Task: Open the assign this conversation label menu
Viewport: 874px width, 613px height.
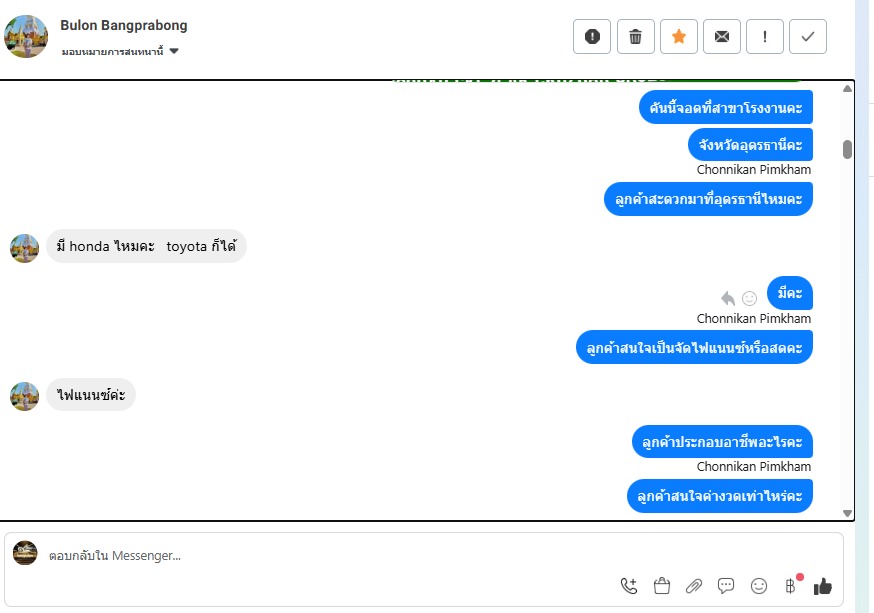Action: click(x=113, y=51)
